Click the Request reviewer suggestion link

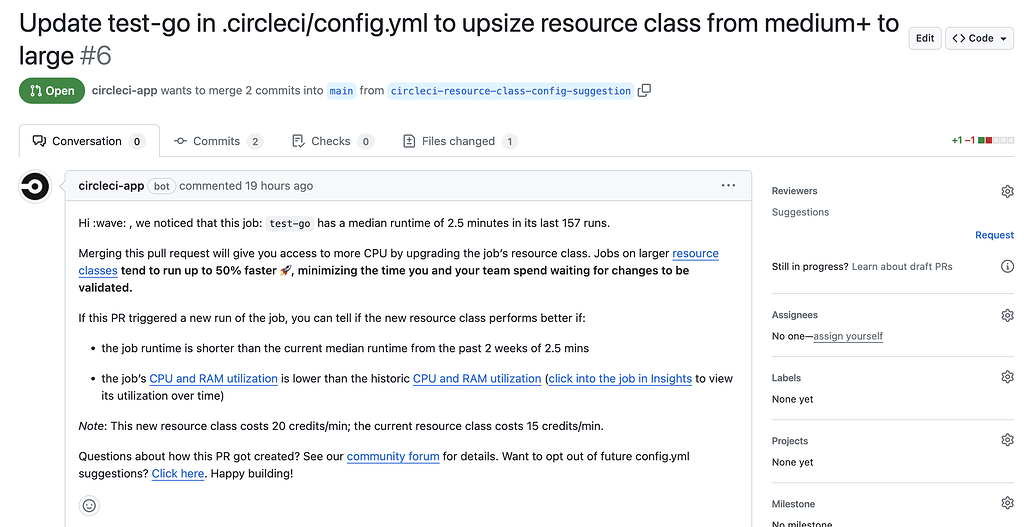tap(994, 235)
